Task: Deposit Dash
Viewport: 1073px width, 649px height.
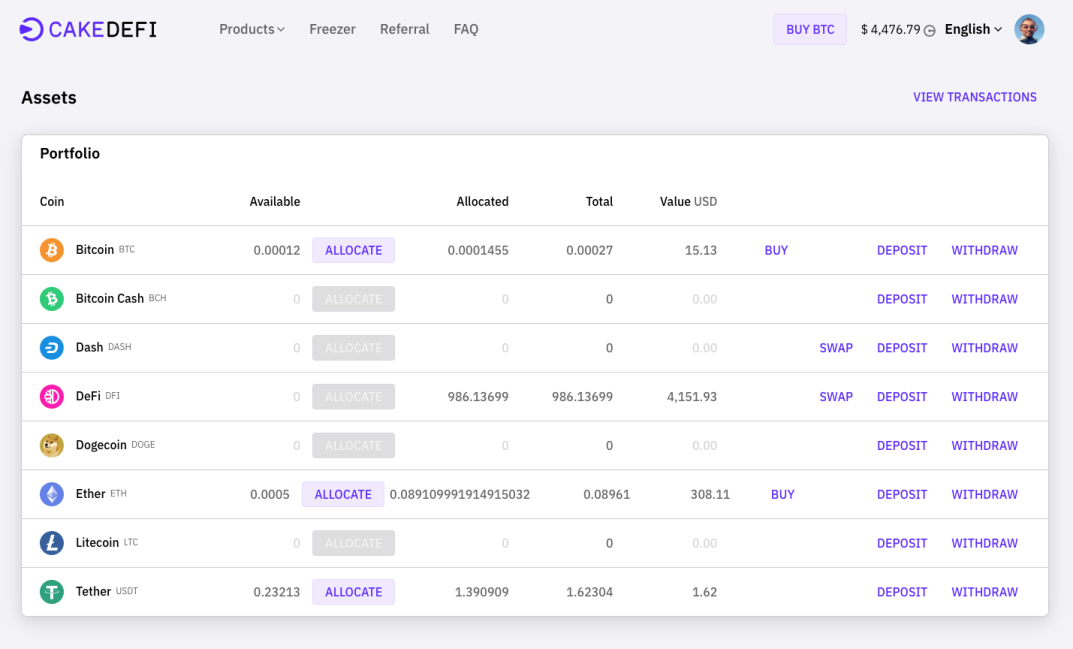Action: pyautogui.click(x=902, y=348)
